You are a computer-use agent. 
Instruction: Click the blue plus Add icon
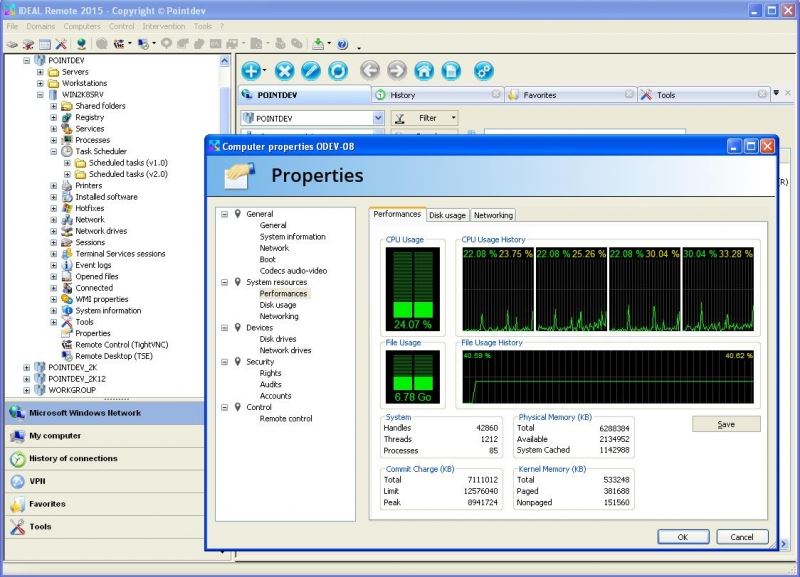tap(250, 71)
